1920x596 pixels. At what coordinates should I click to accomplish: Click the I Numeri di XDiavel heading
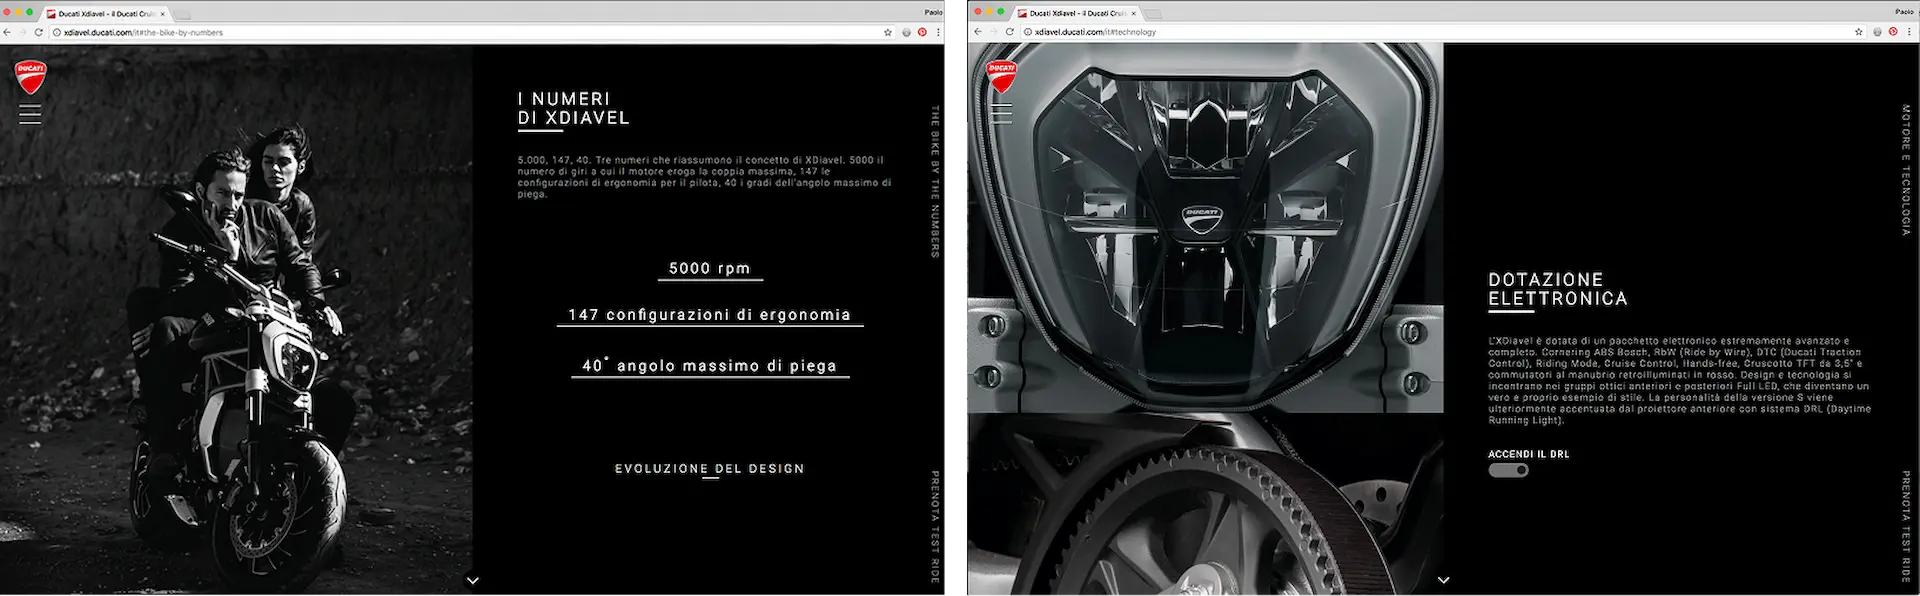(574, 108)
